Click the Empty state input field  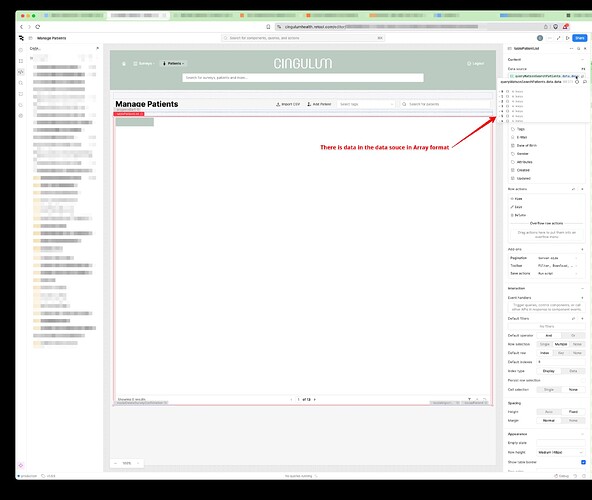click(561, 443)
